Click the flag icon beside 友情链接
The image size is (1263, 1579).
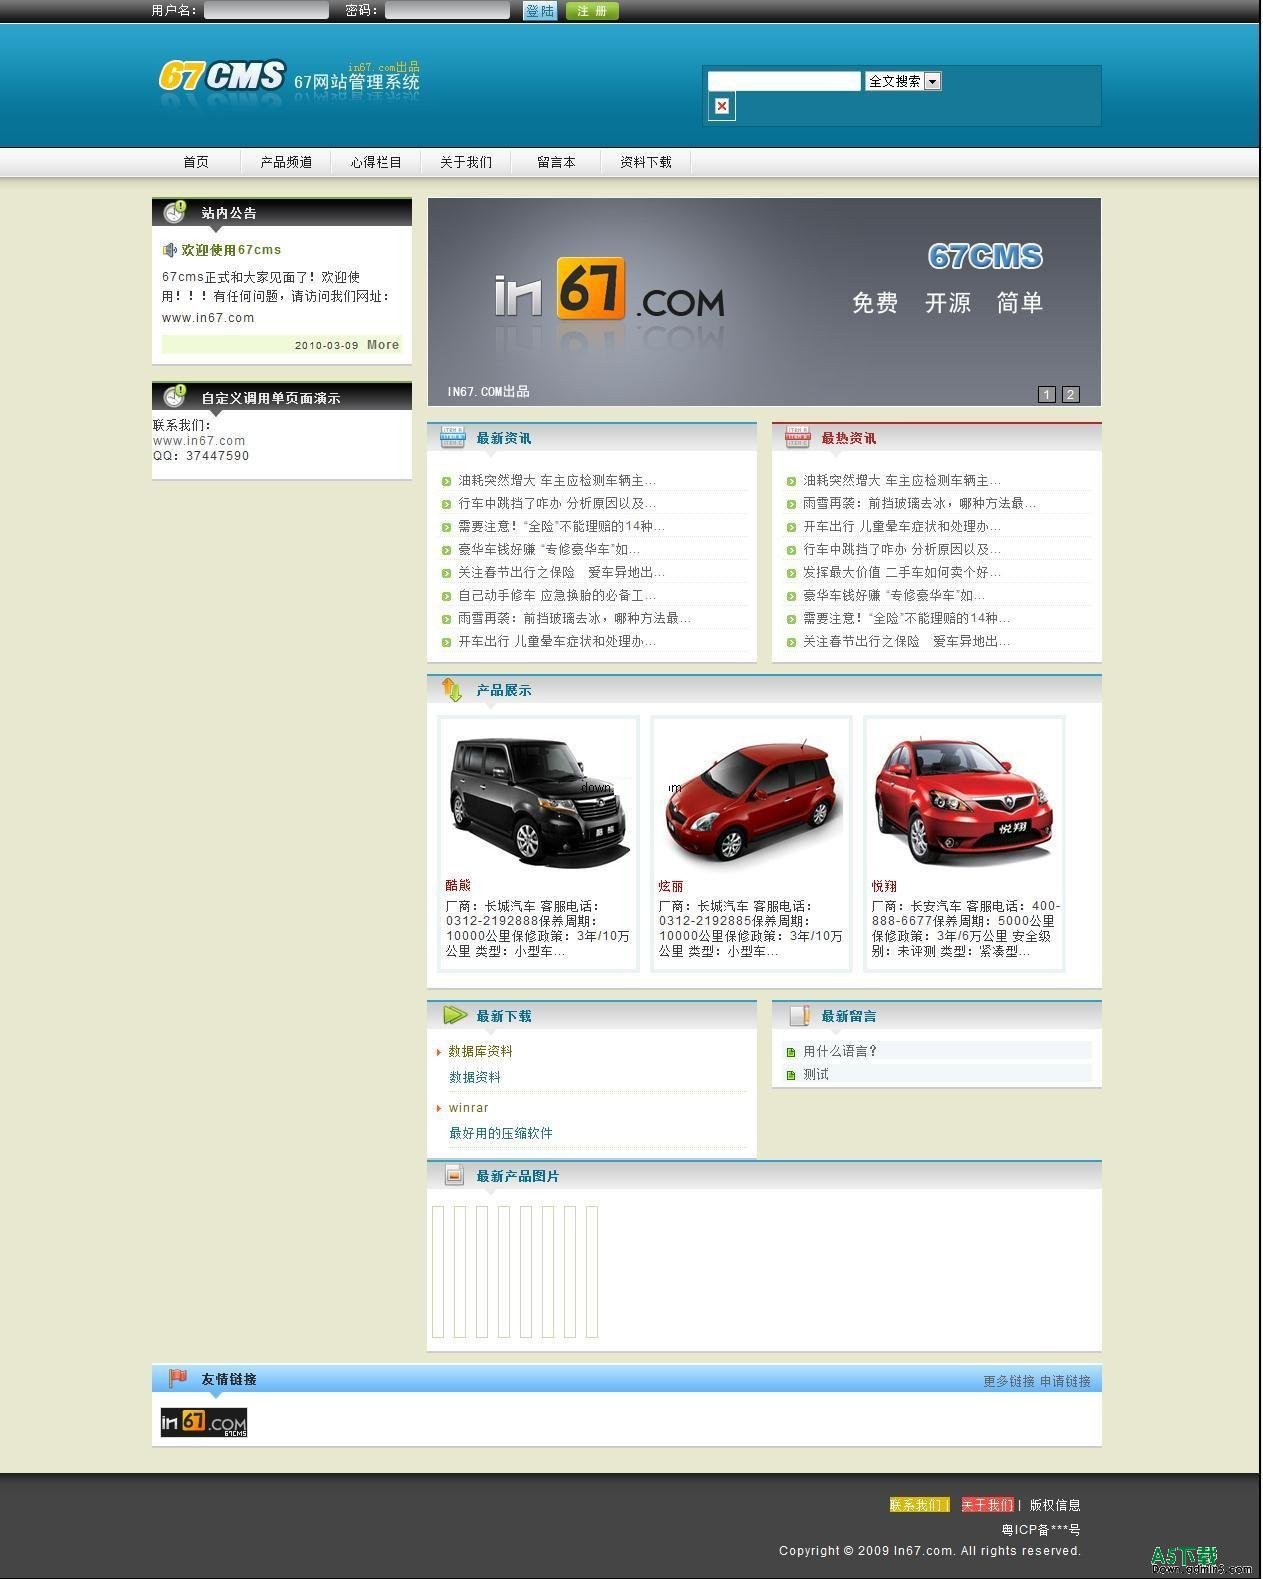(177, 1378)
